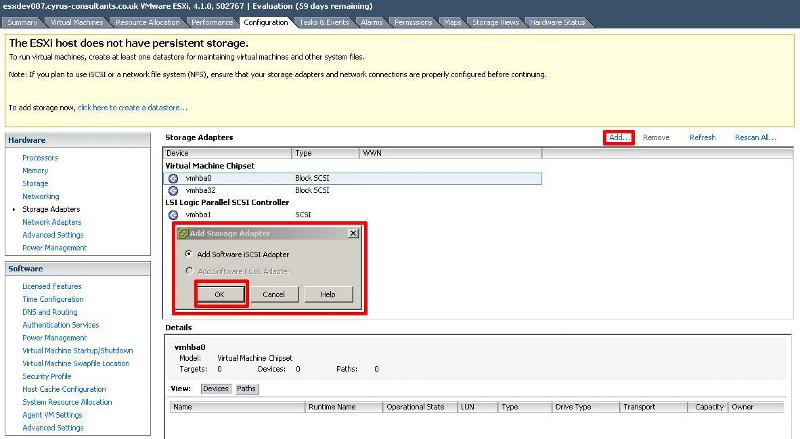
Task: Open Virtual Machine Swapfile Location
Action: click(76, 363)
